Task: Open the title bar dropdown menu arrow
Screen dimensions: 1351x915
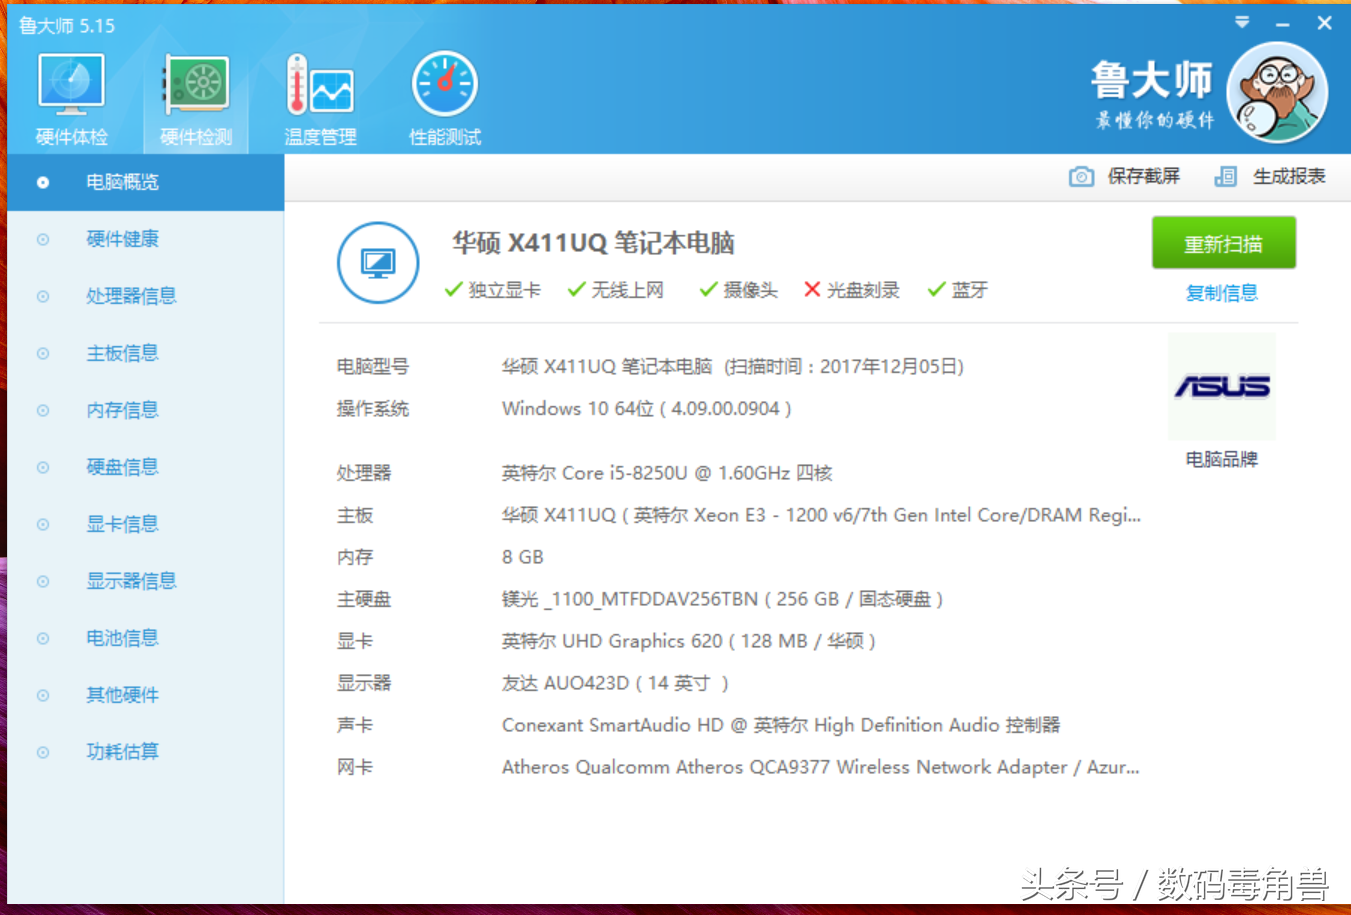Action: (x=1242, y=22)
